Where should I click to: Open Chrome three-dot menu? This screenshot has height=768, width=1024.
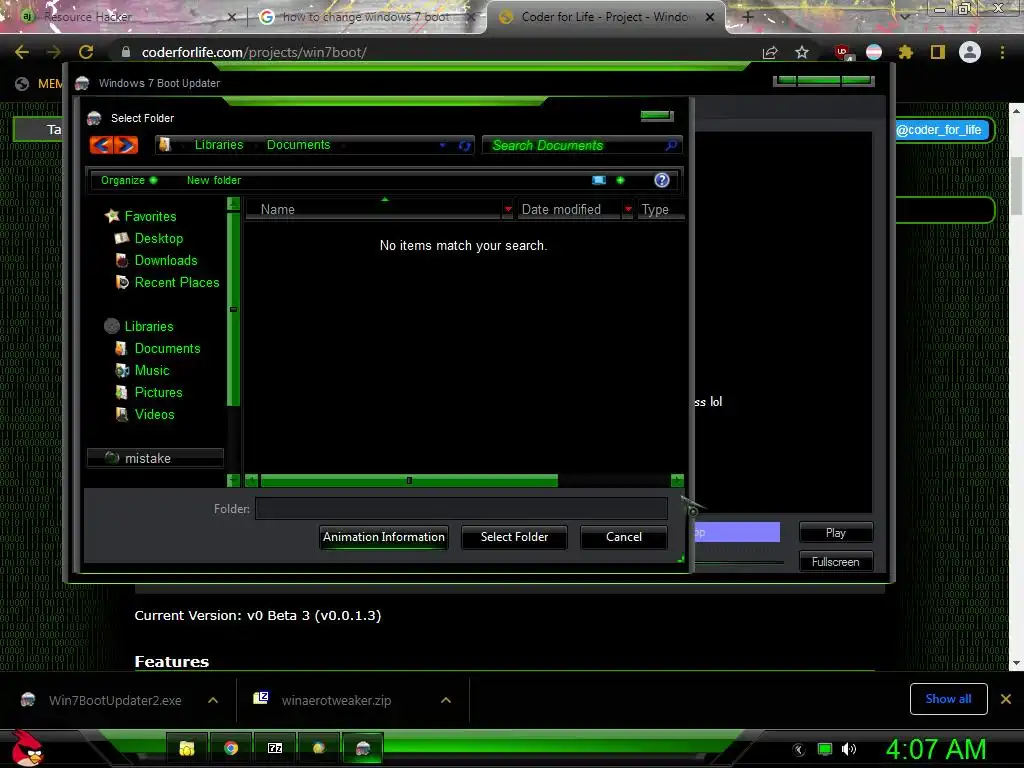[x=1002, y=52]
